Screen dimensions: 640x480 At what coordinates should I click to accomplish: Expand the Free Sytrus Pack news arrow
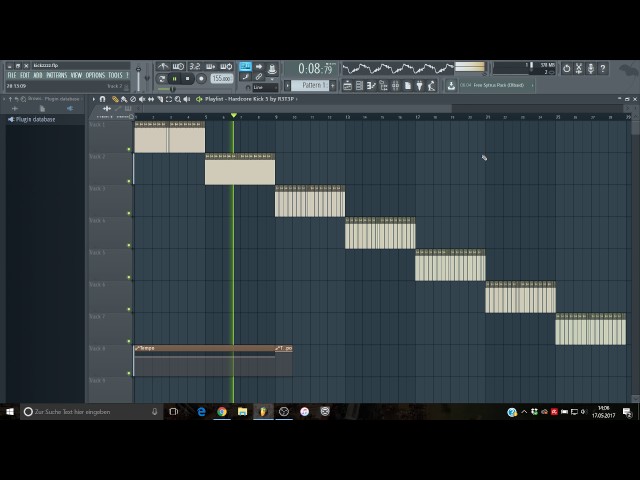[532, 85]
